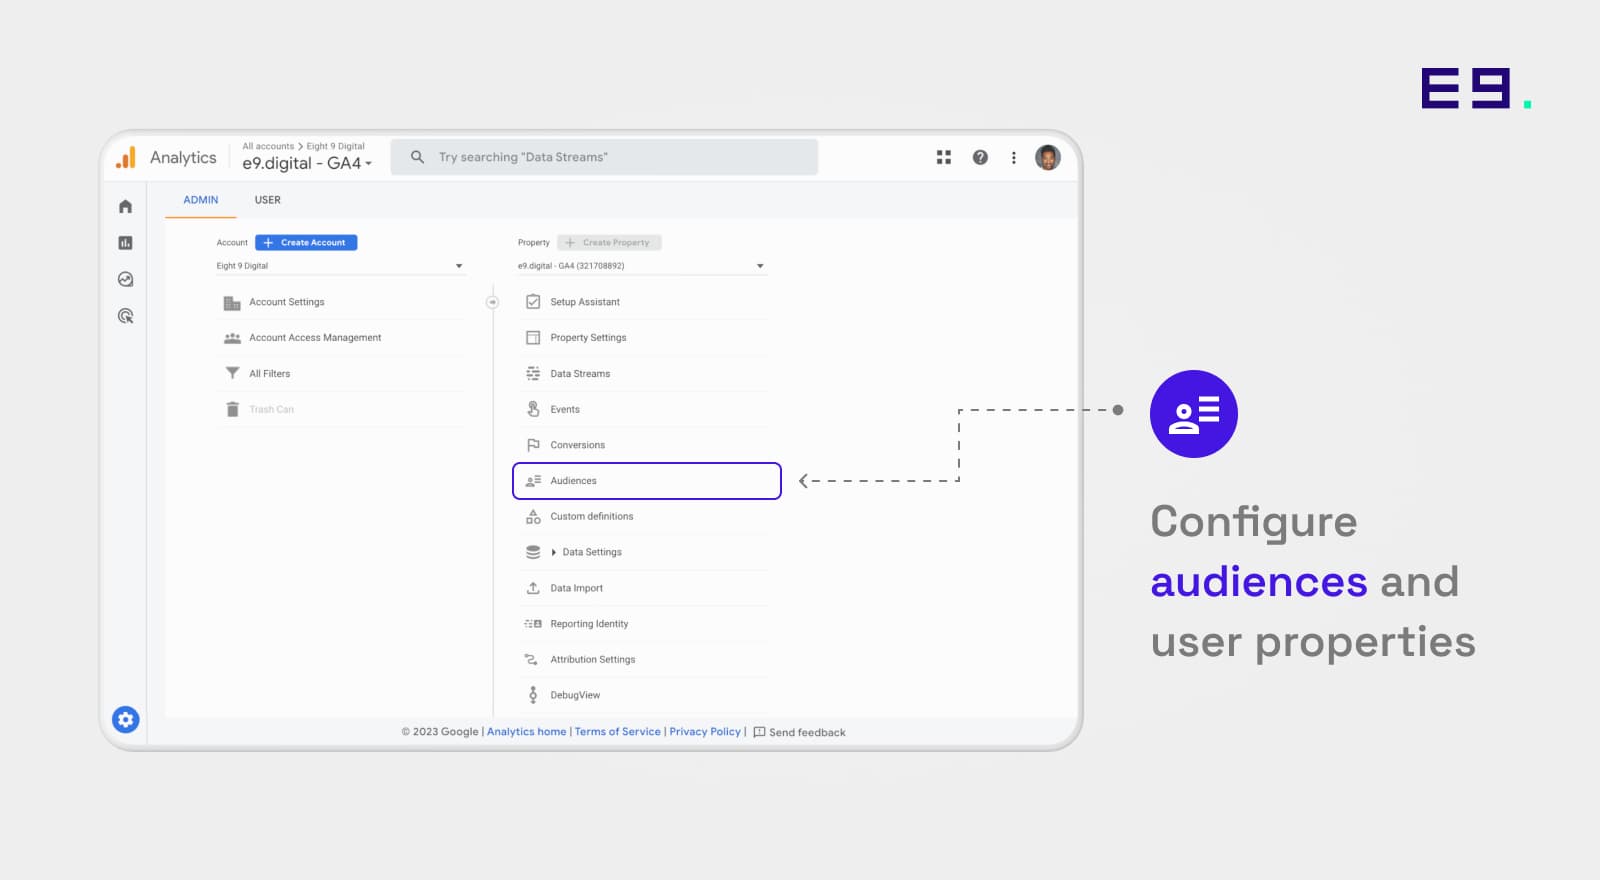This screenshot has height=880, width=1600.
Task: Open the Advertising icon in sidebar
Action: [125, 316]
